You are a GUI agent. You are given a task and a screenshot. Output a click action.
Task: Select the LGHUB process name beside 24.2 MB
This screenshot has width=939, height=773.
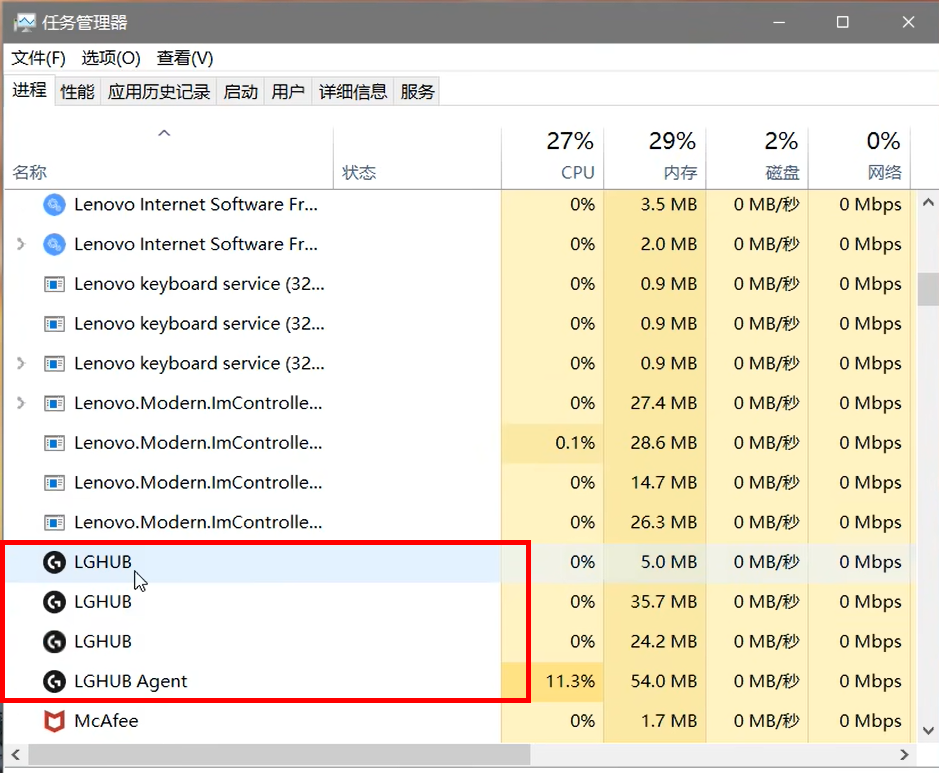tap(103, 642)
